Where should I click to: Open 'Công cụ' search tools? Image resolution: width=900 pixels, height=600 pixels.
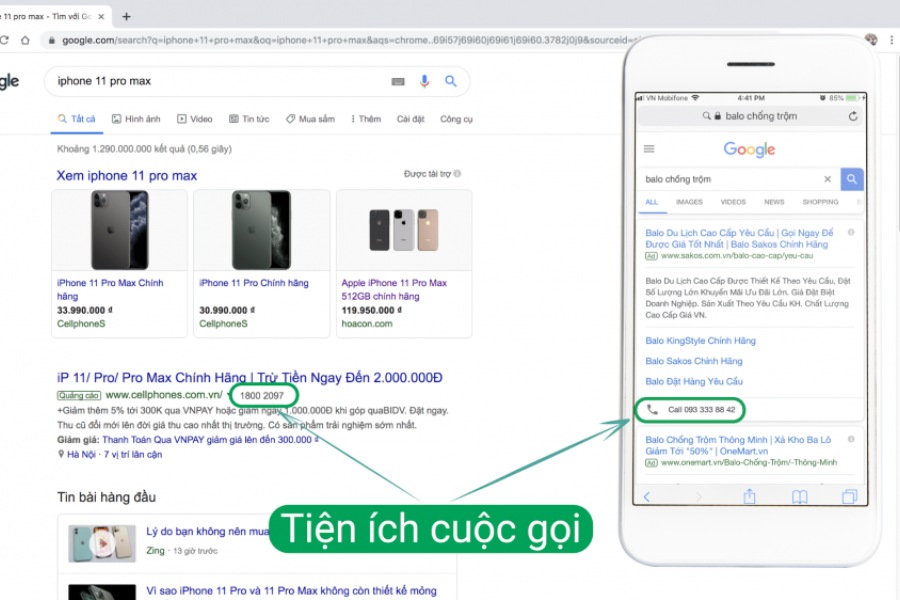pyautogui.click(x=456, y=119)
